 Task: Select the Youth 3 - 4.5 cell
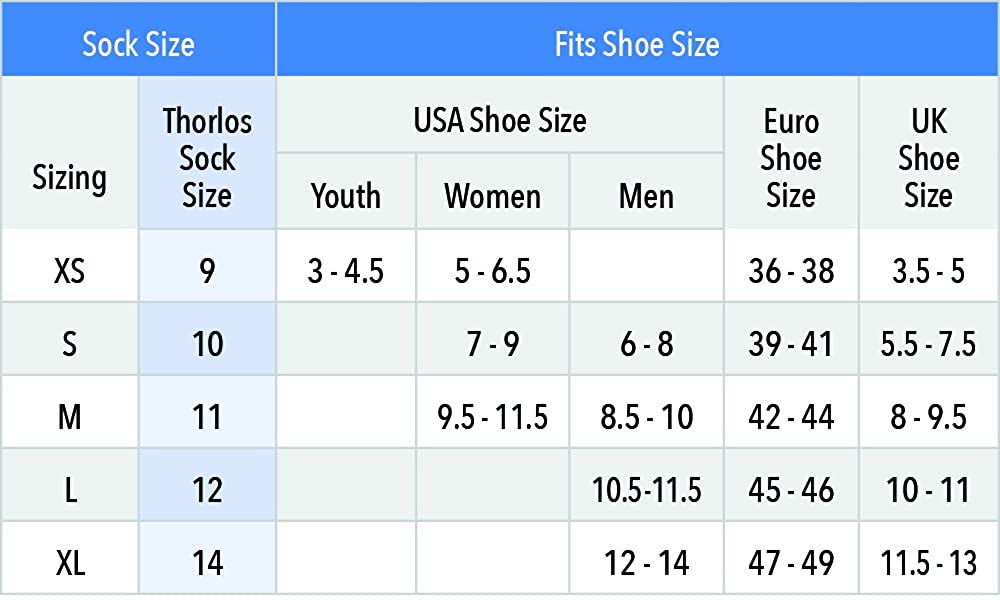(x=346, y=270)
